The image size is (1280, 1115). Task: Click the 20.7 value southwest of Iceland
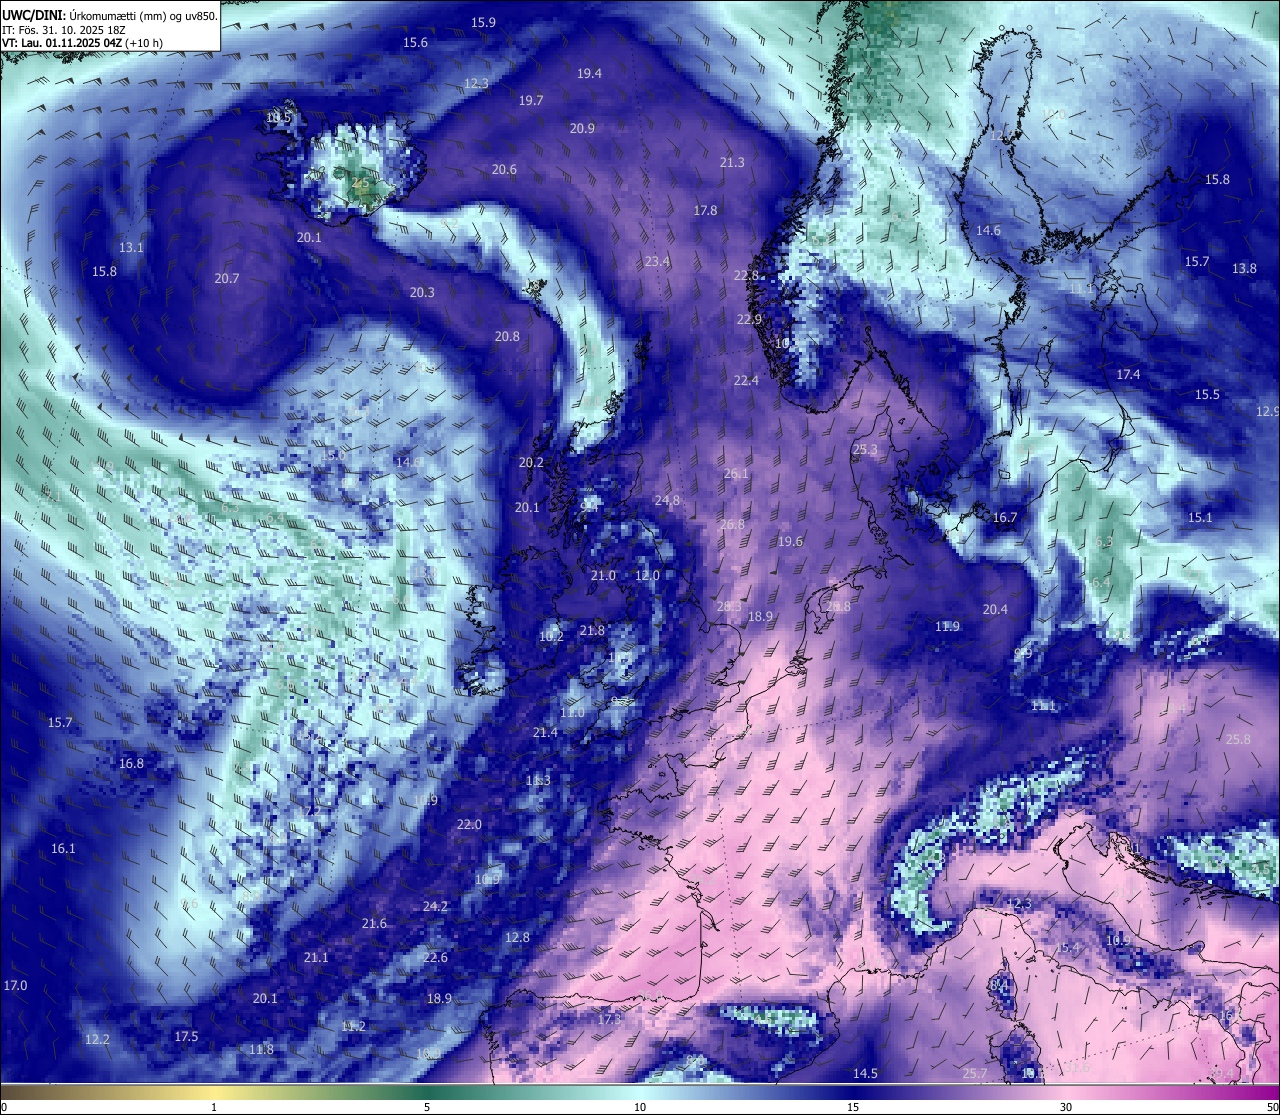tap(227, 278)
